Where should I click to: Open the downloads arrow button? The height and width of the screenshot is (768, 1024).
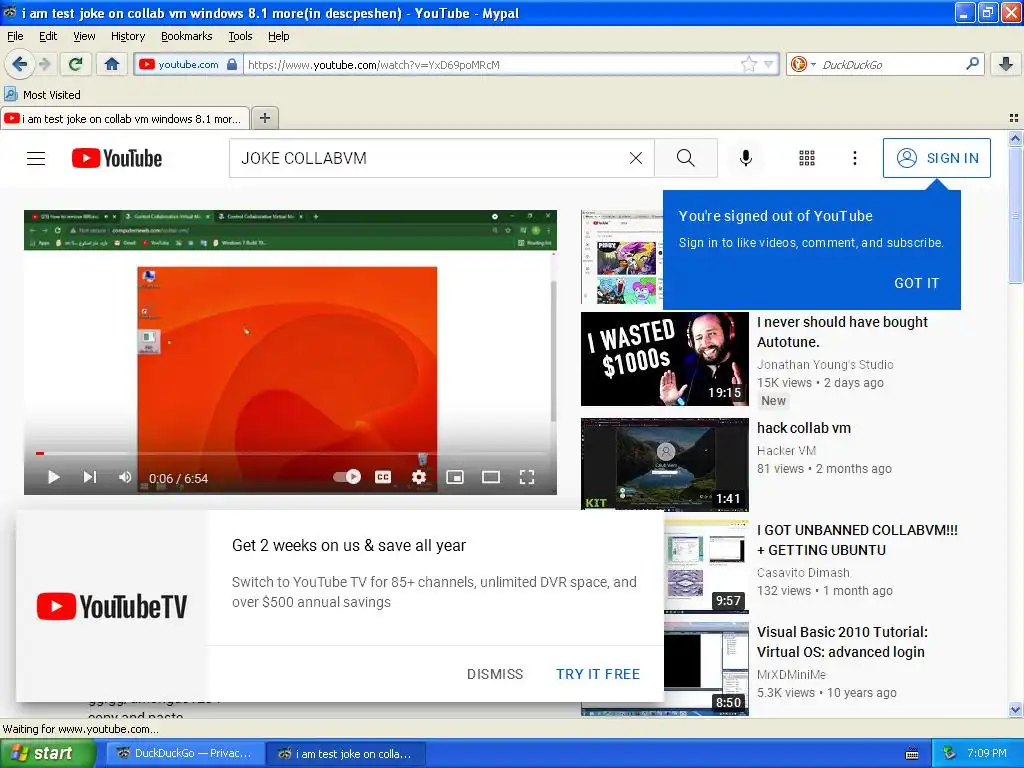(x=1006, y=64)
